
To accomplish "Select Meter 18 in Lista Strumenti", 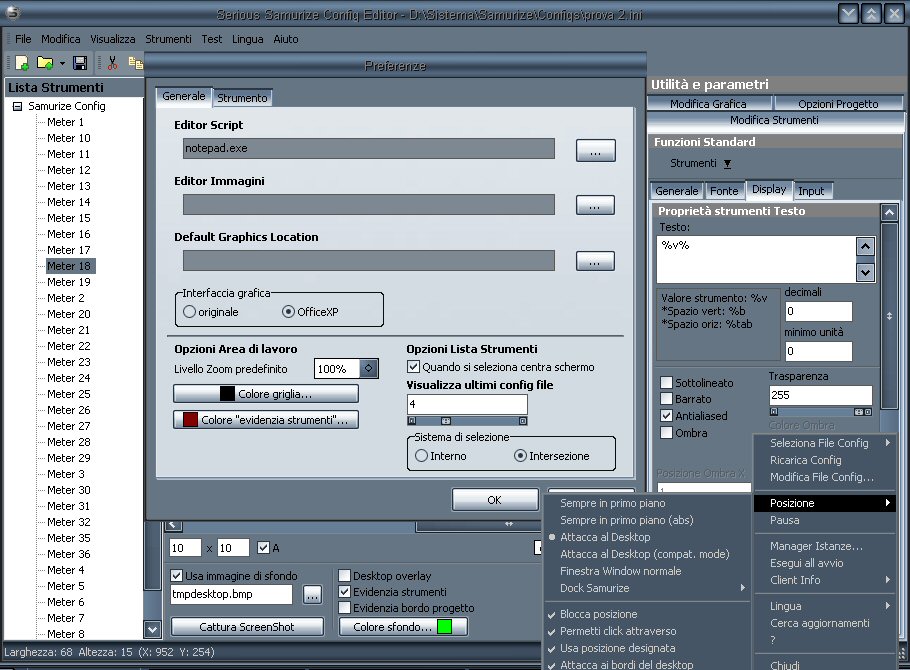I will pyautogui.click(x=68, y=266).
